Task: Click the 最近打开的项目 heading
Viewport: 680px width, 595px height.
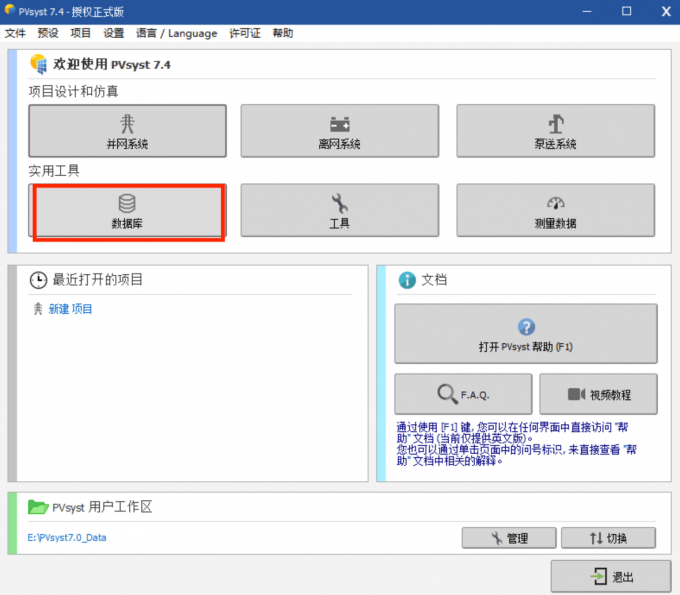Action: (x=98, y=280)
